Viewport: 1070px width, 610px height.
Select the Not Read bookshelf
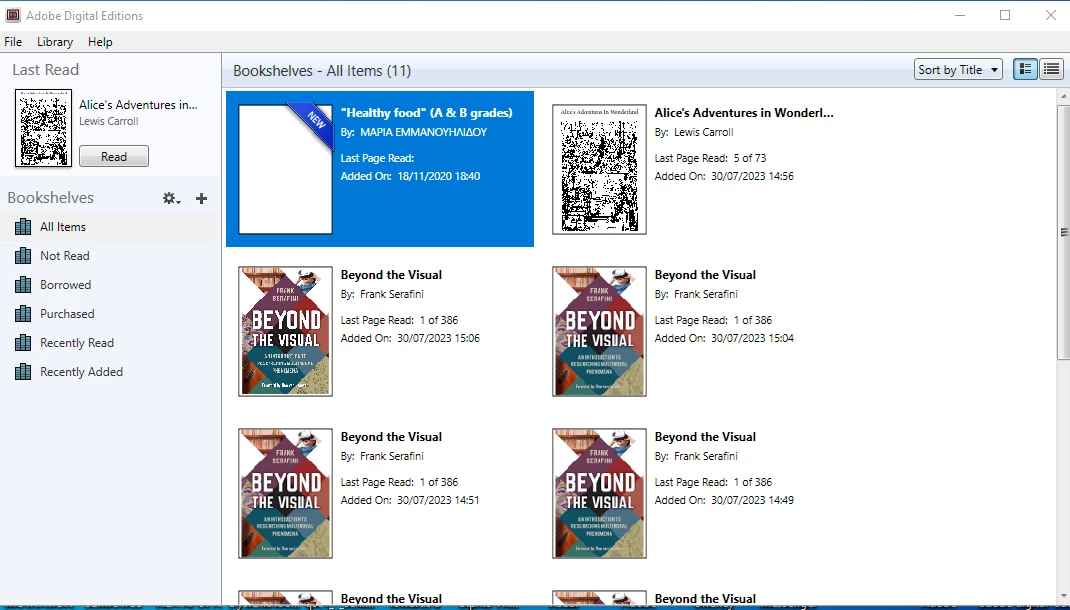click(109, 256)
